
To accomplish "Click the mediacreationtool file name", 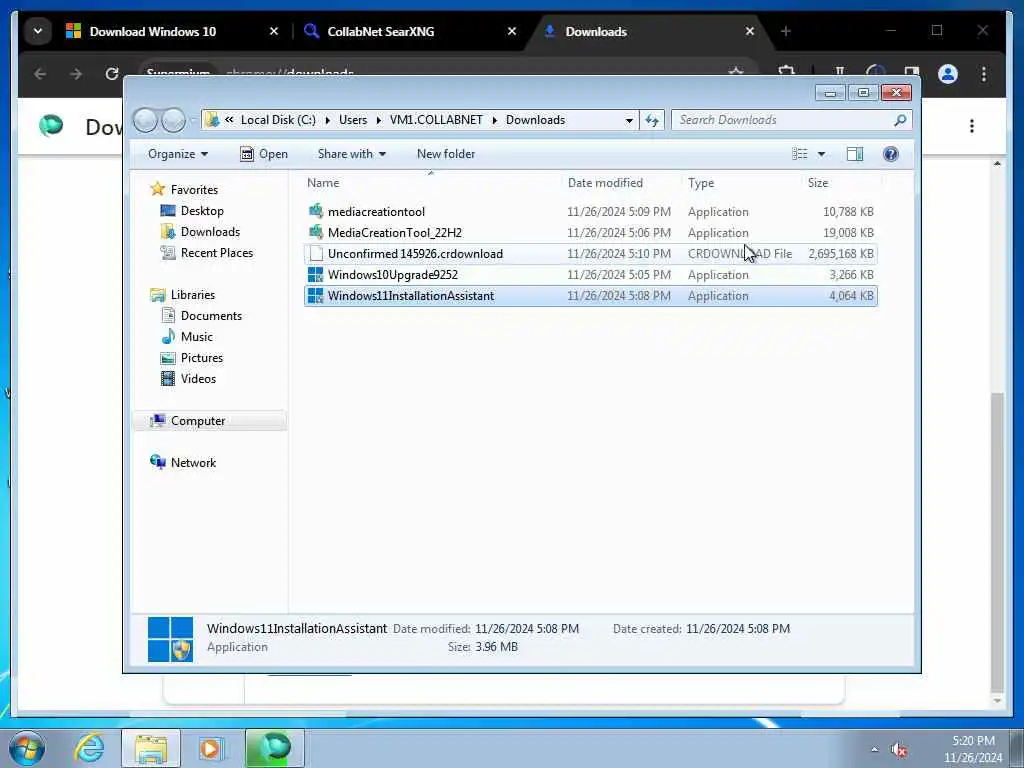I will [376, 212].
